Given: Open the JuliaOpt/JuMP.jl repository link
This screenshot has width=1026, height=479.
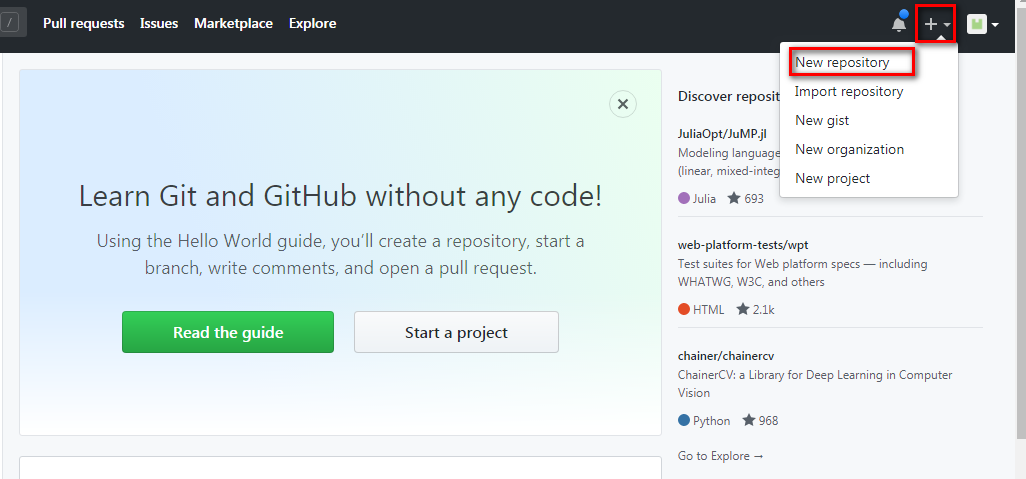Looking at the screenshot, I should 722,133.
